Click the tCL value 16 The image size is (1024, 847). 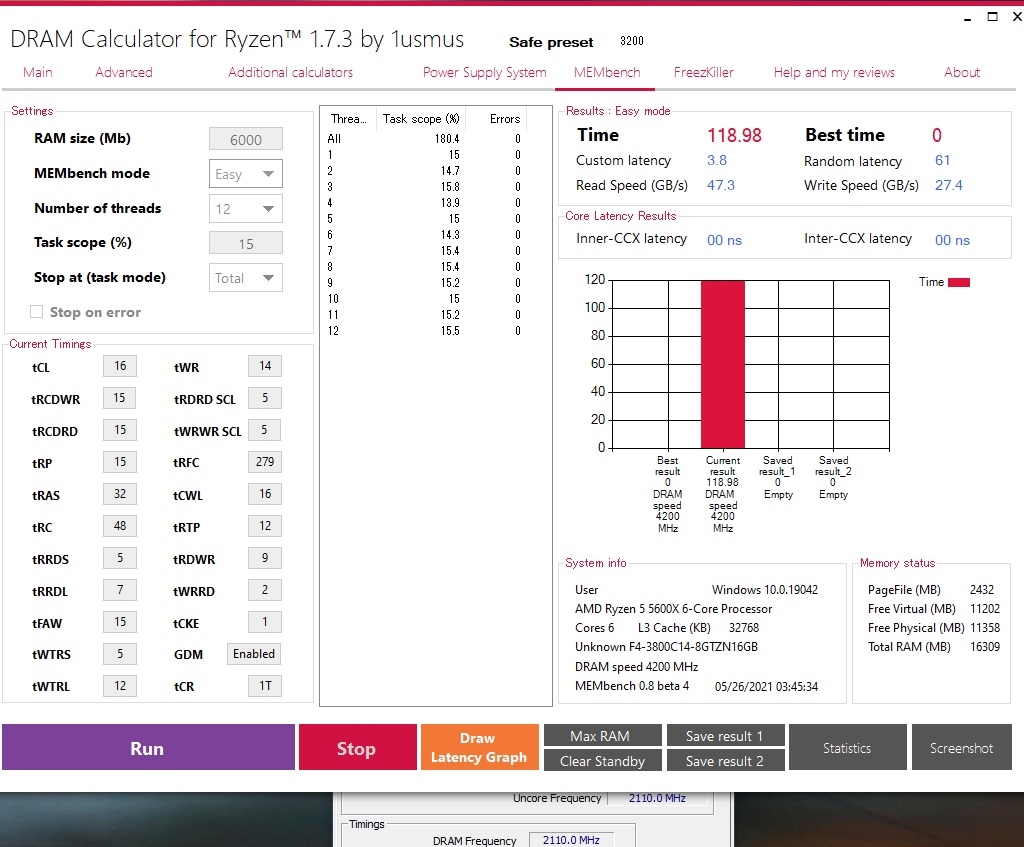(120, 366)
